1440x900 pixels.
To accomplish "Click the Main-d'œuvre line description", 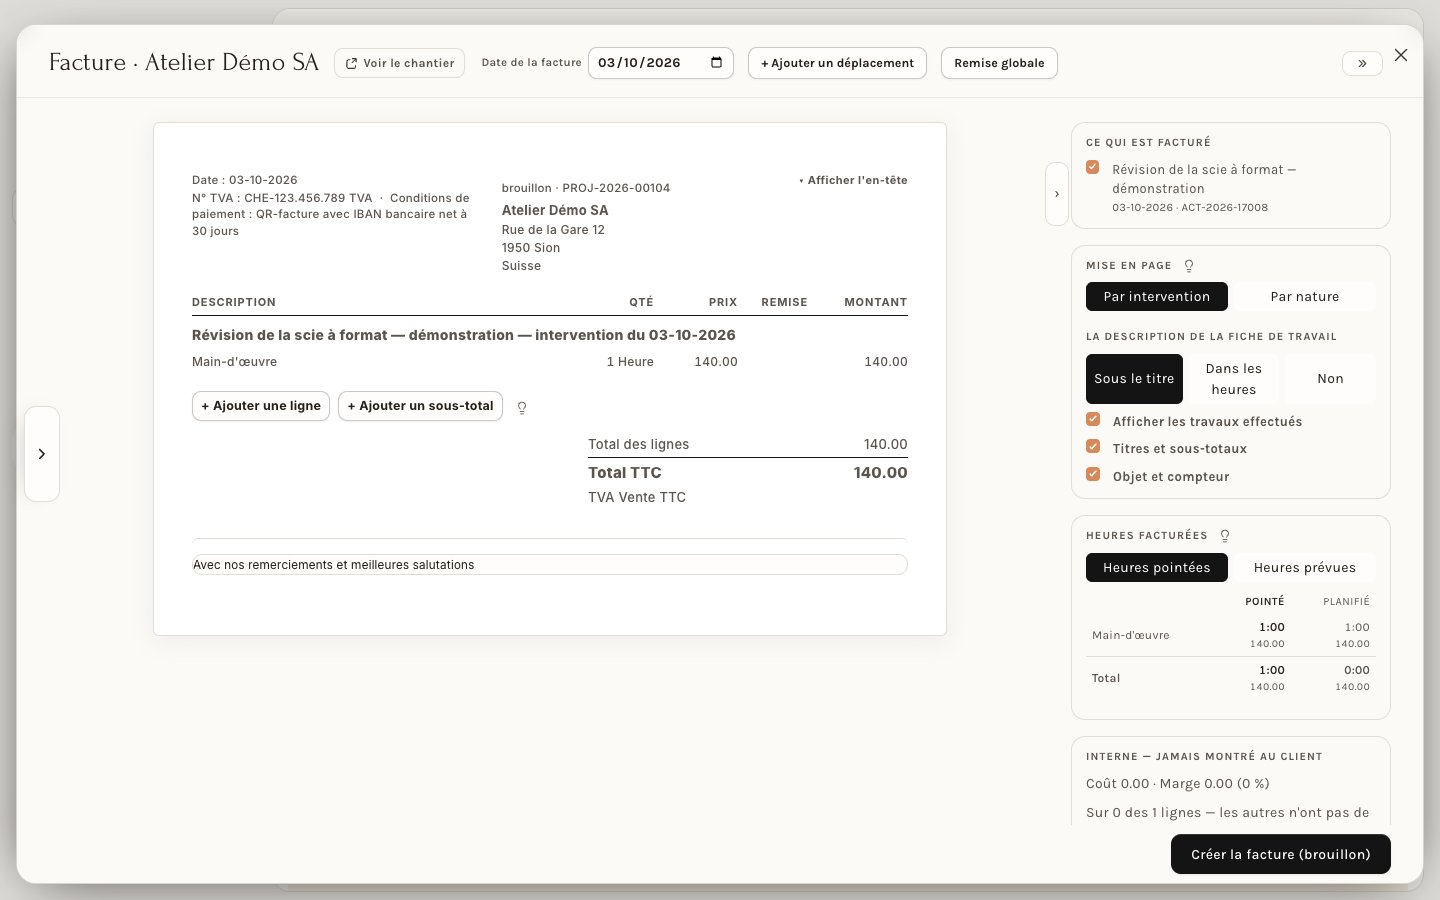I will [235, 362].
